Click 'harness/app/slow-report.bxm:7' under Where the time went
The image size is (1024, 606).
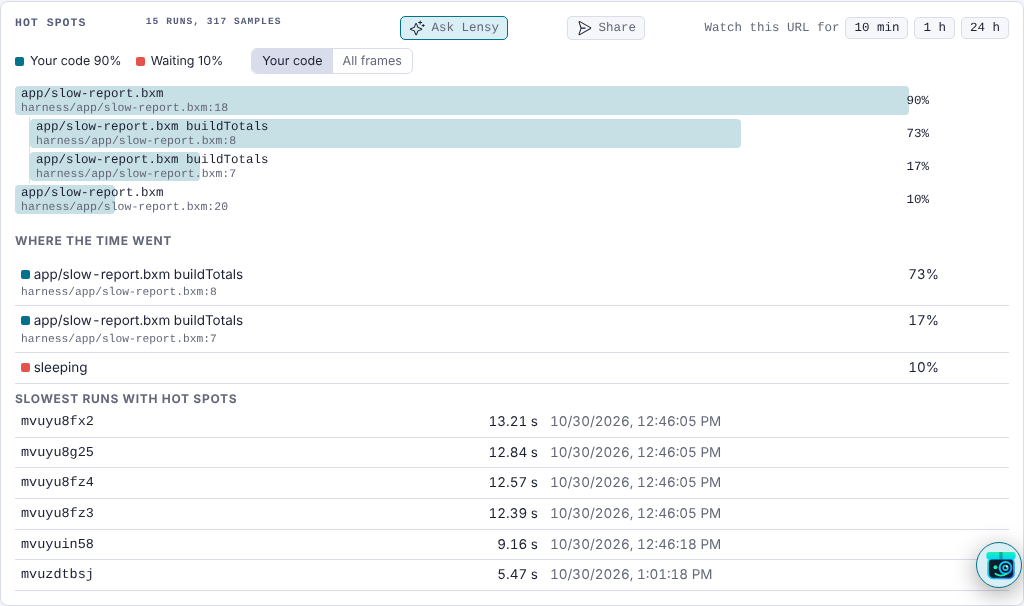(x=119, y=339)
